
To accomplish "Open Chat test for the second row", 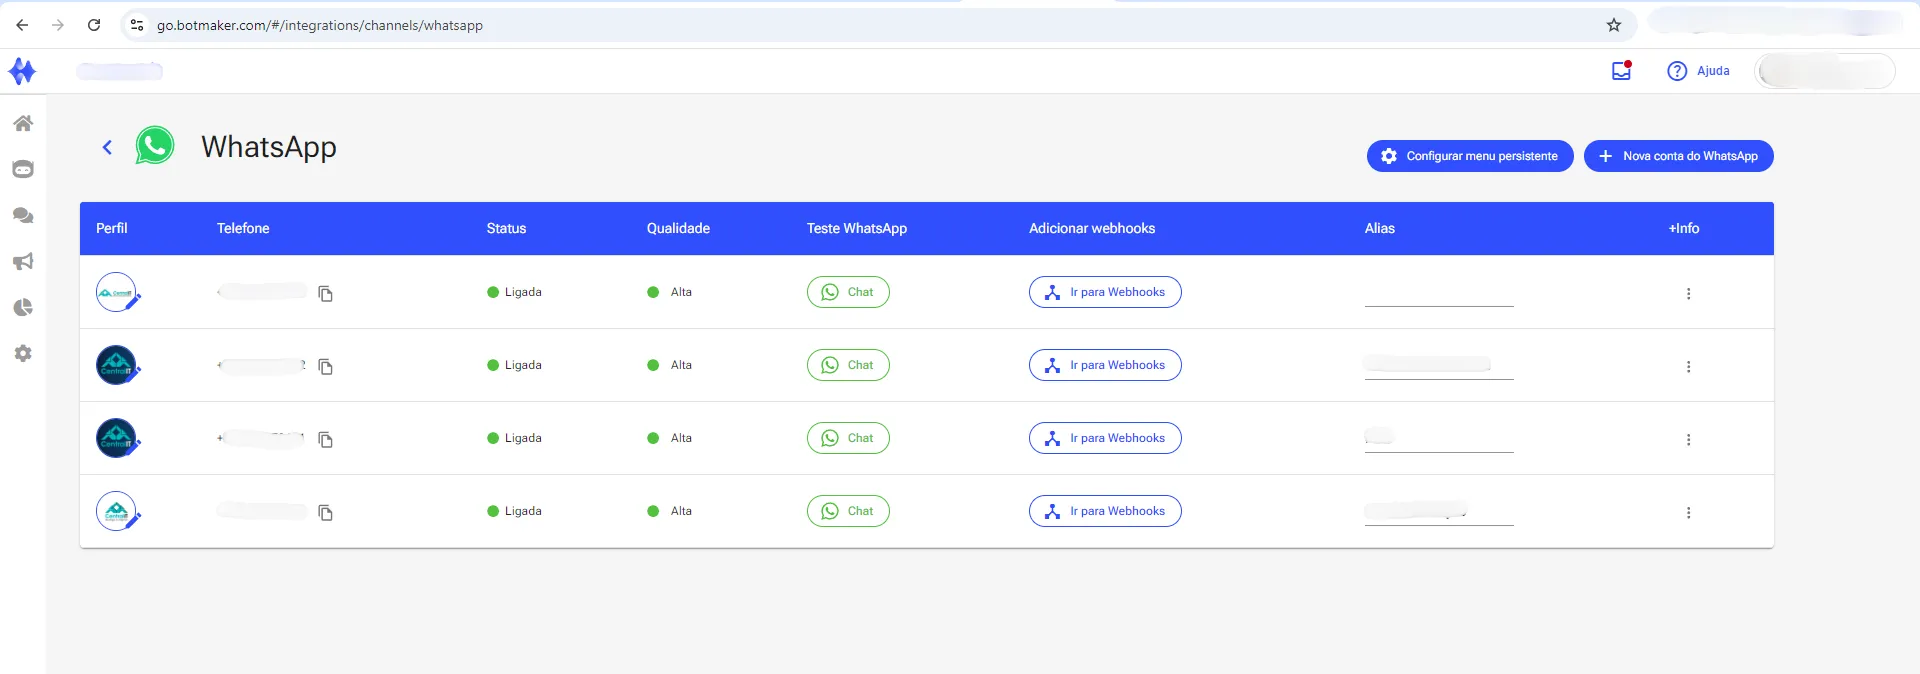I will click(x=848, y=365).
